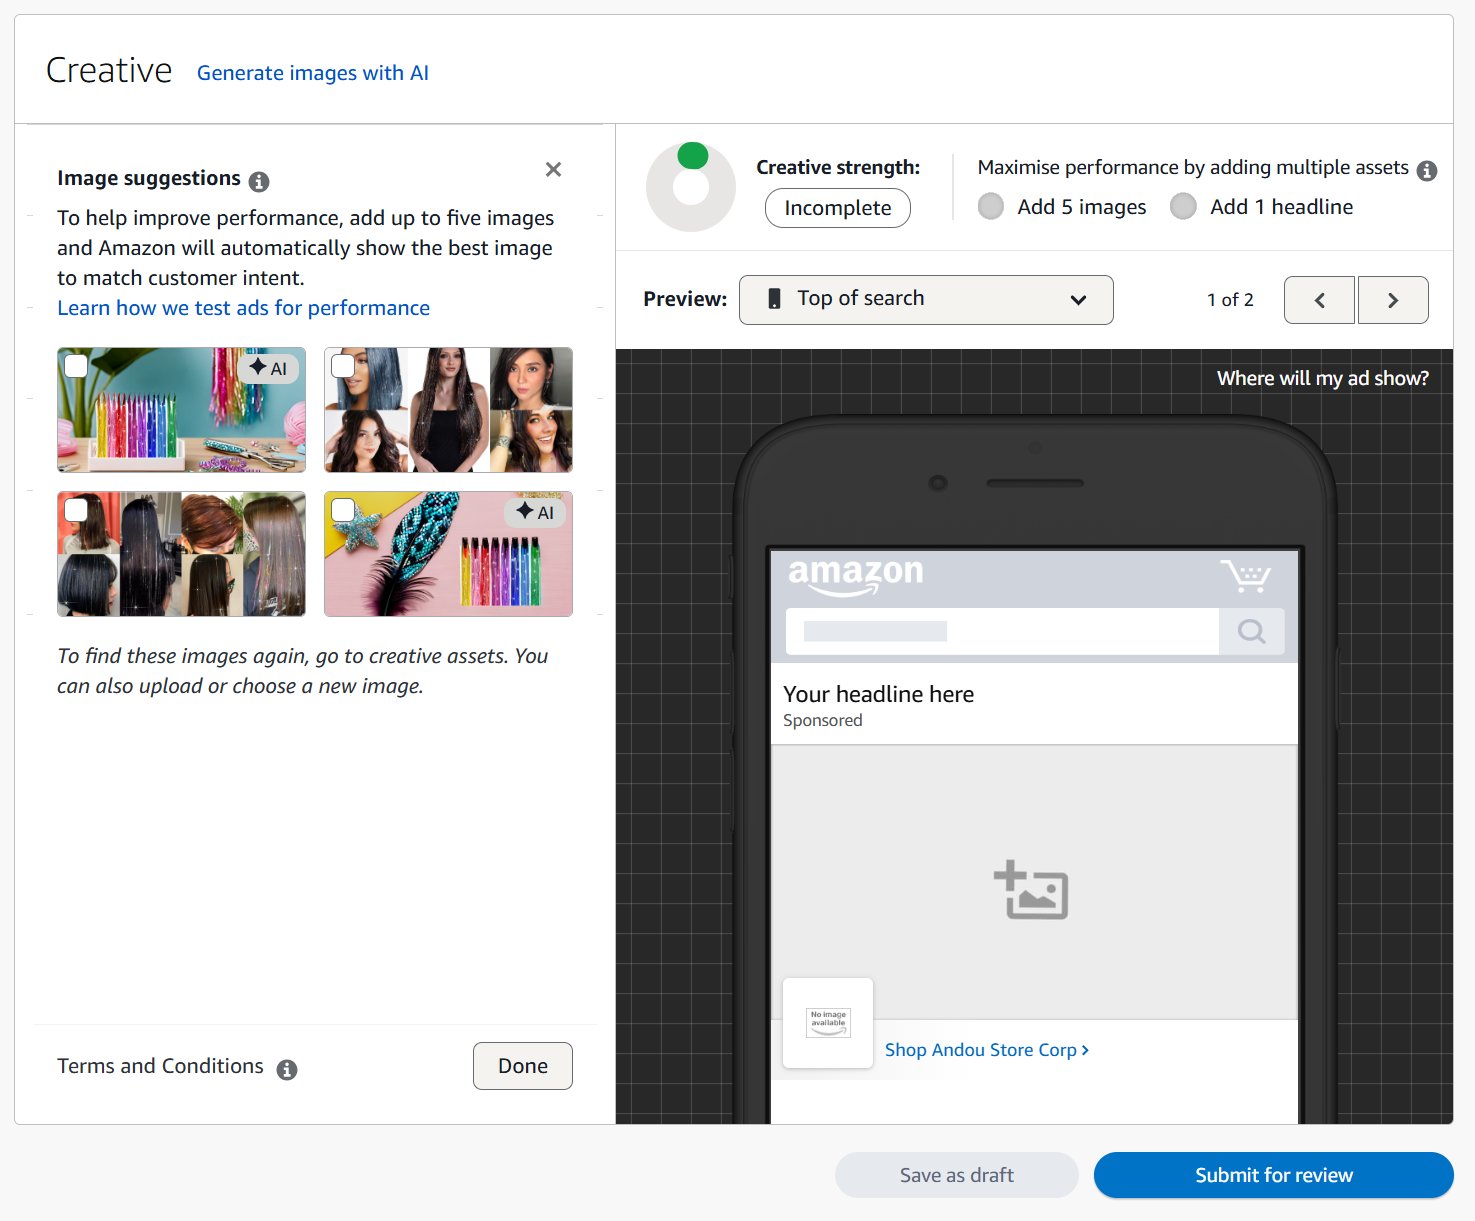Open the Top of search preview dropdown
The height and width of the screenshot is (1221, 1475).
point(925,299)
